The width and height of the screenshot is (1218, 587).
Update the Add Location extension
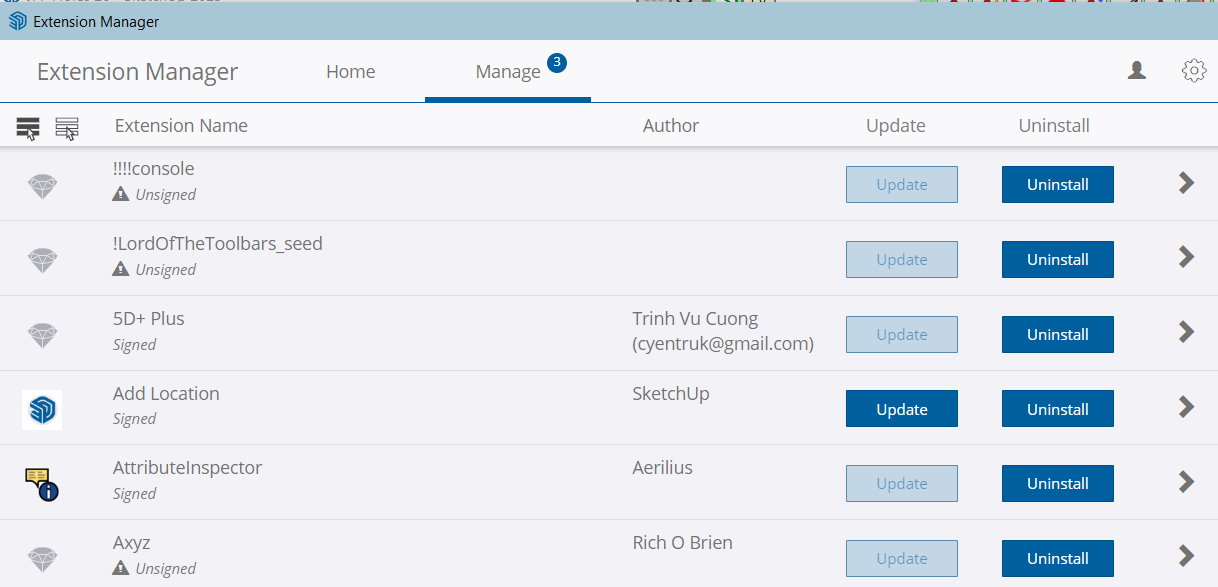(901, 409)
